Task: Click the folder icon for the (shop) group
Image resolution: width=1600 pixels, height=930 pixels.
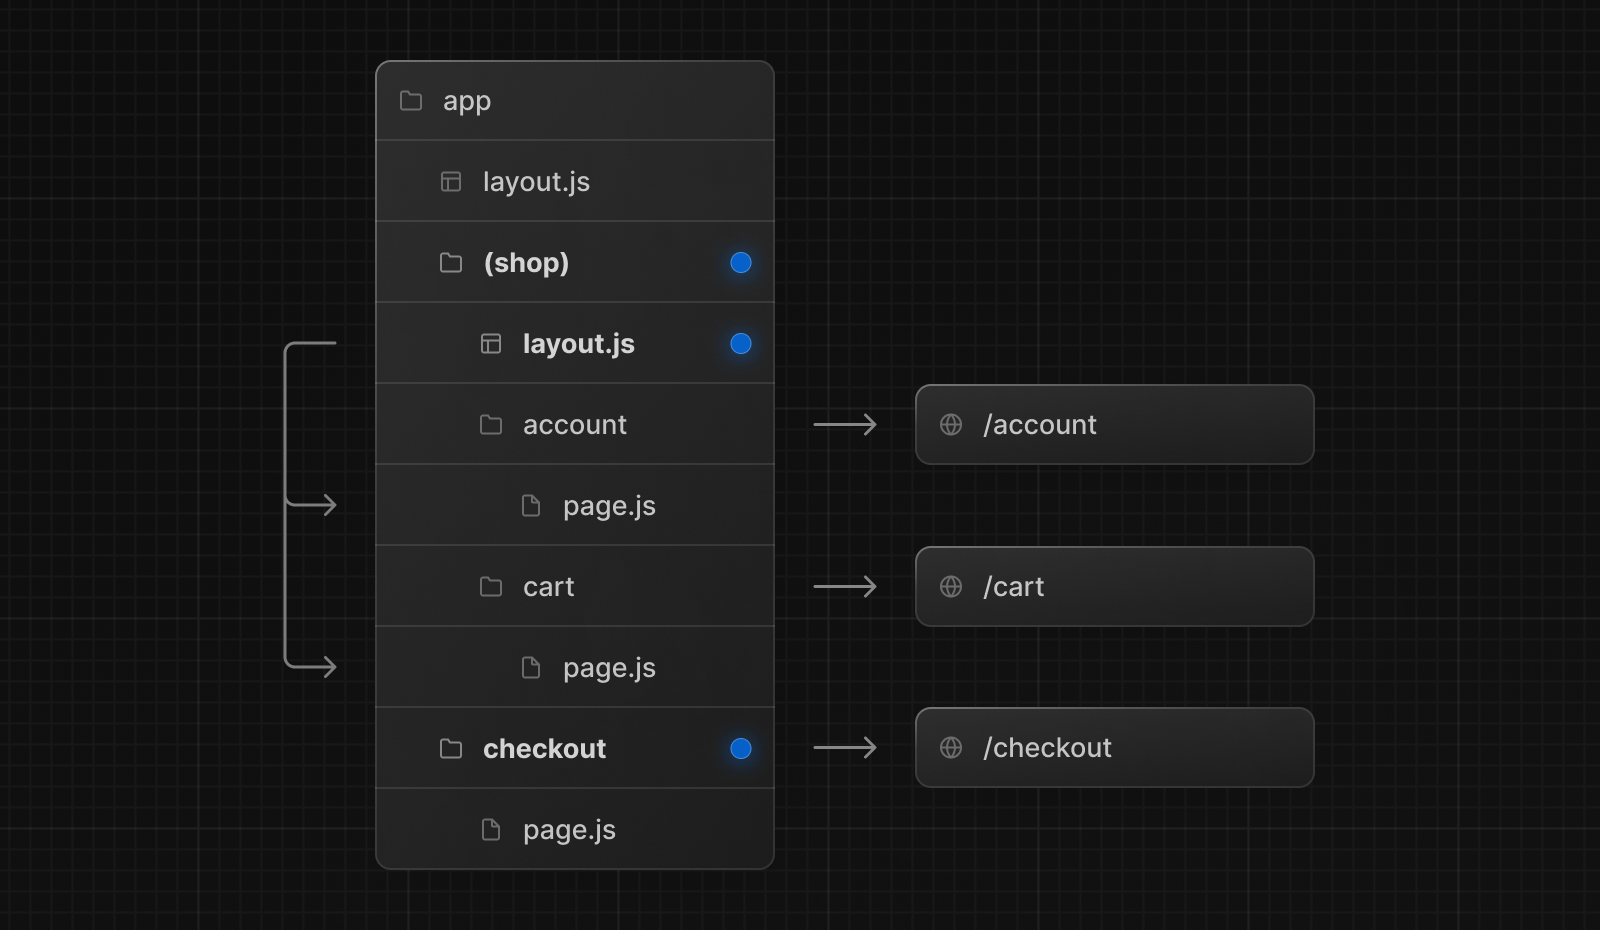Action: pos(450,262)
